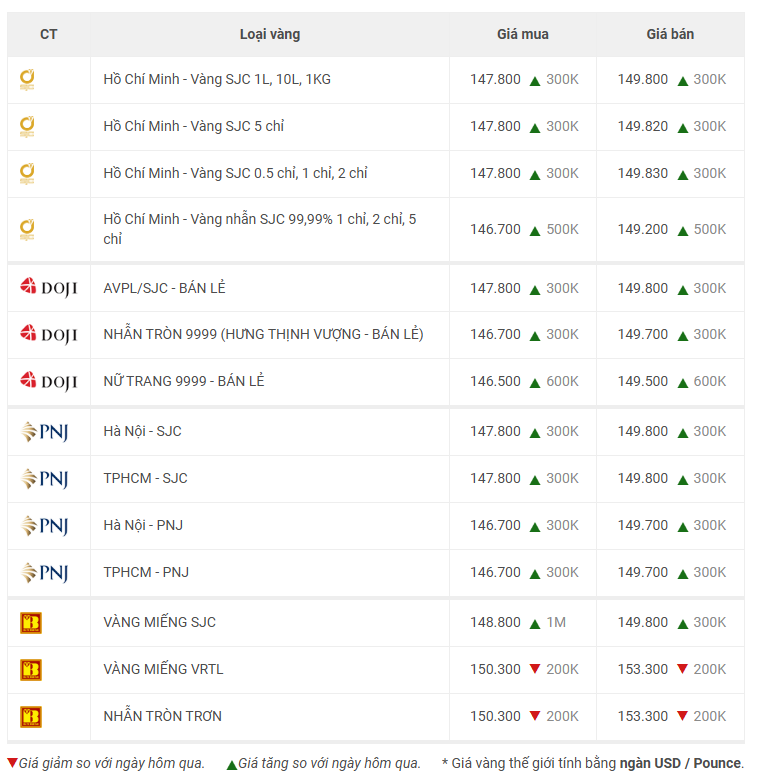Click the Giá mua column header
Image resolution: width=759 pixels, height=784 pixels.
coord(522,34)
